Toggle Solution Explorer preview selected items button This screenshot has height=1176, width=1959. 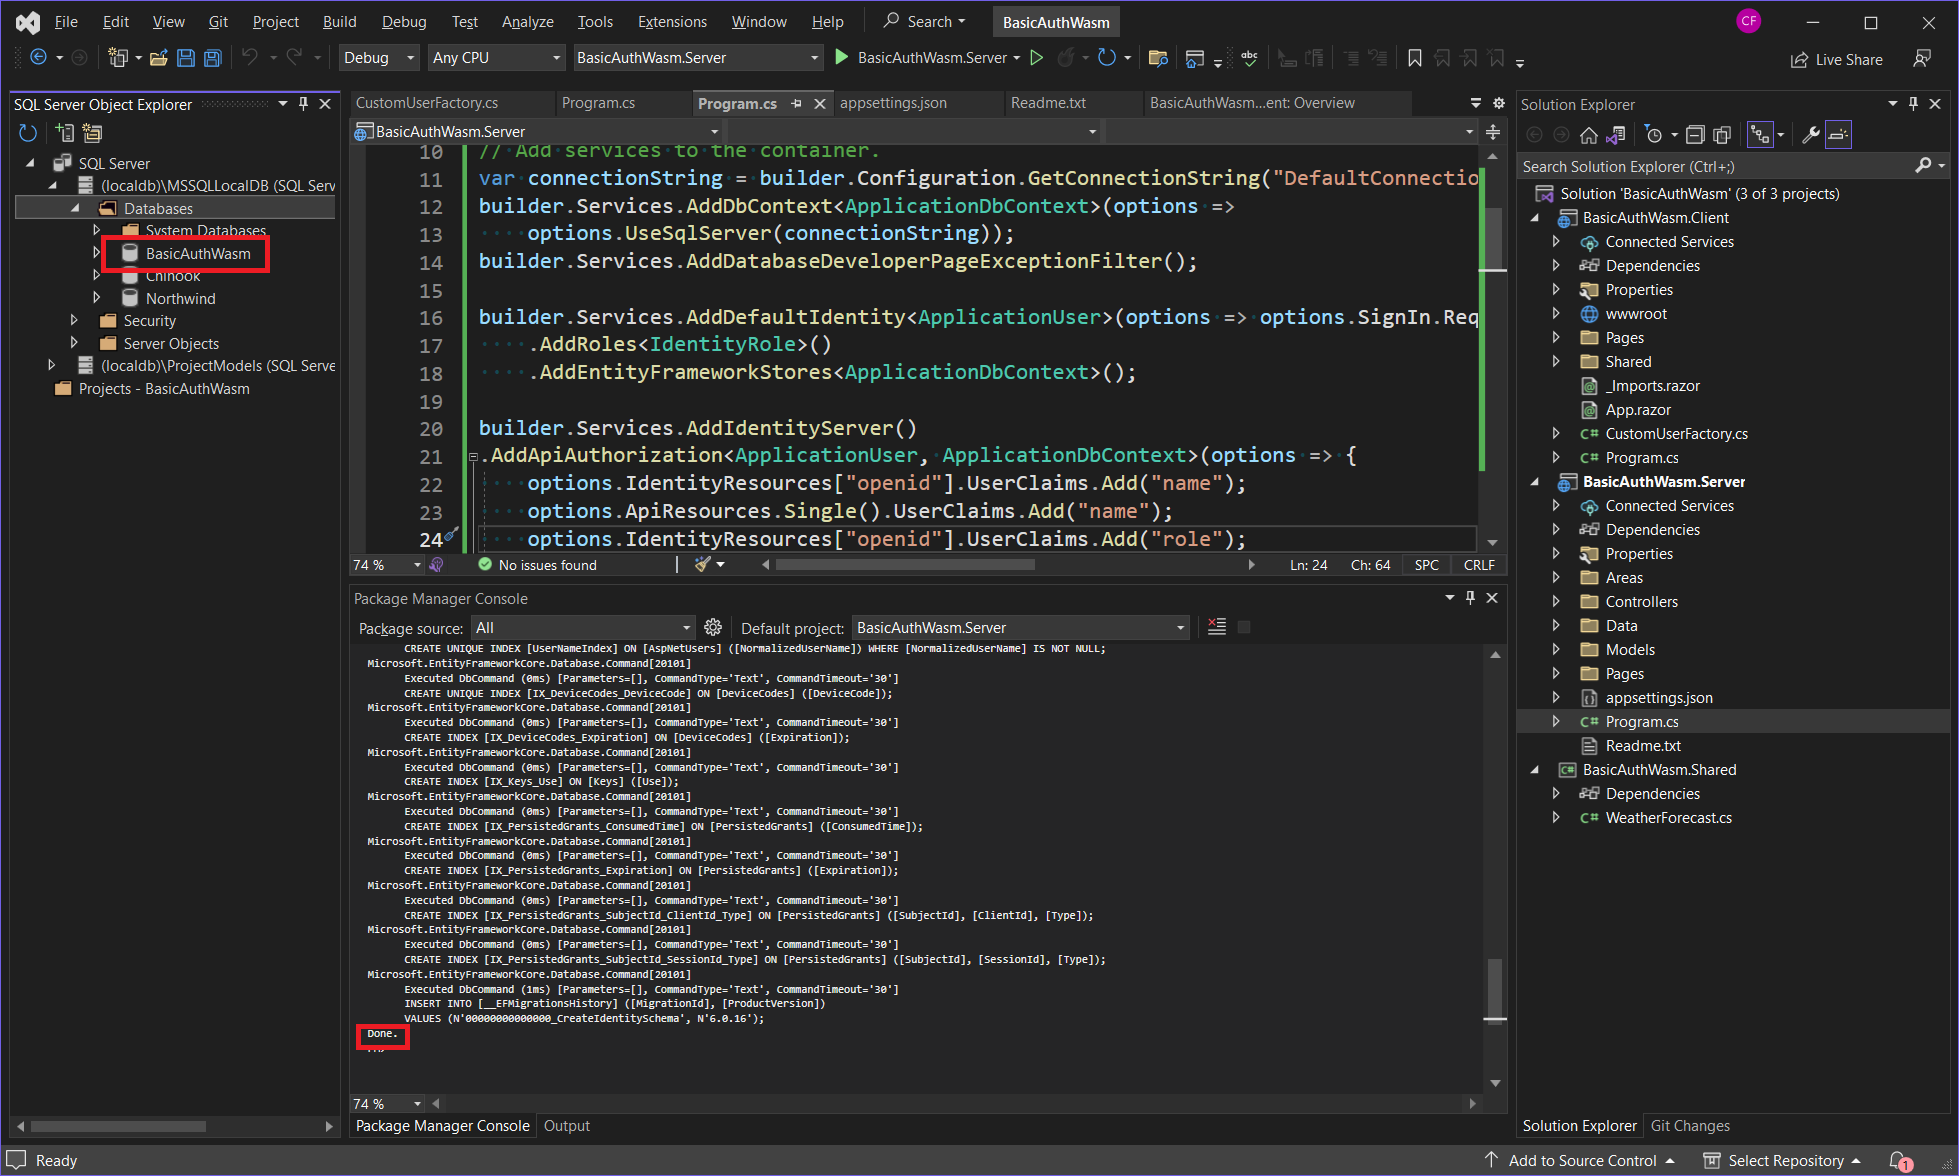coord(1838,135)
